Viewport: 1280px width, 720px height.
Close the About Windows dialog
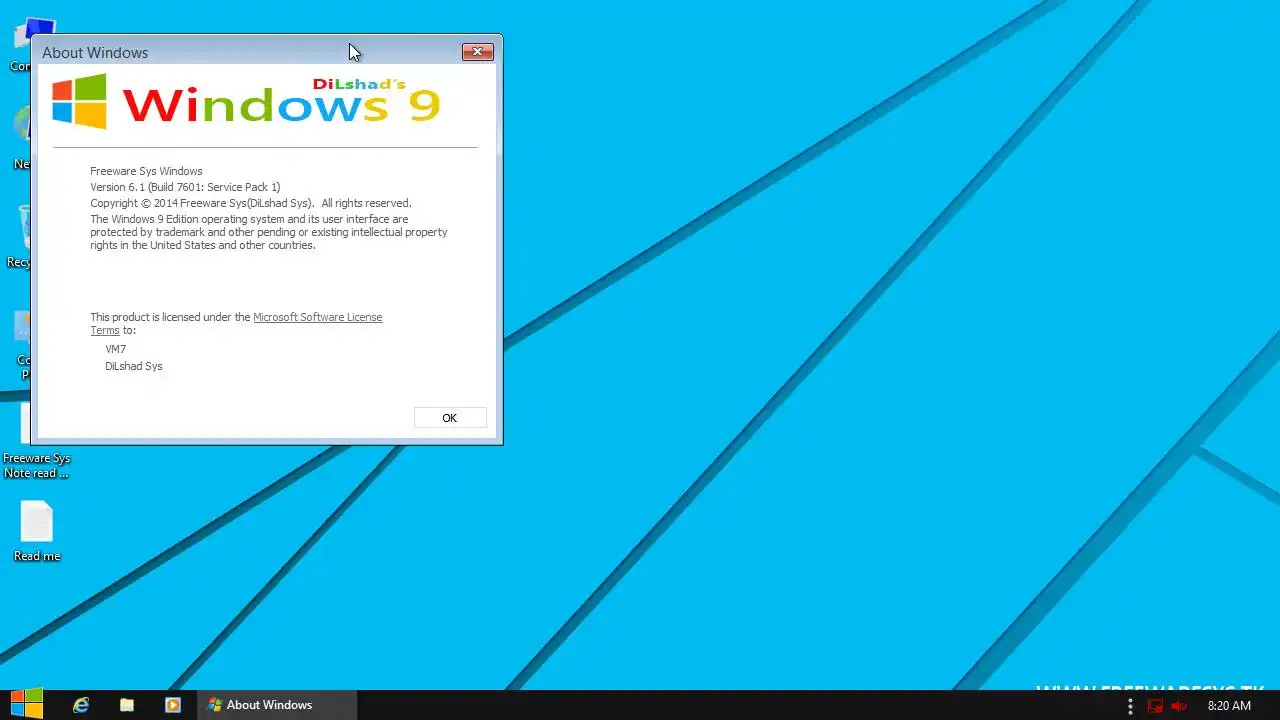point(477,52)
